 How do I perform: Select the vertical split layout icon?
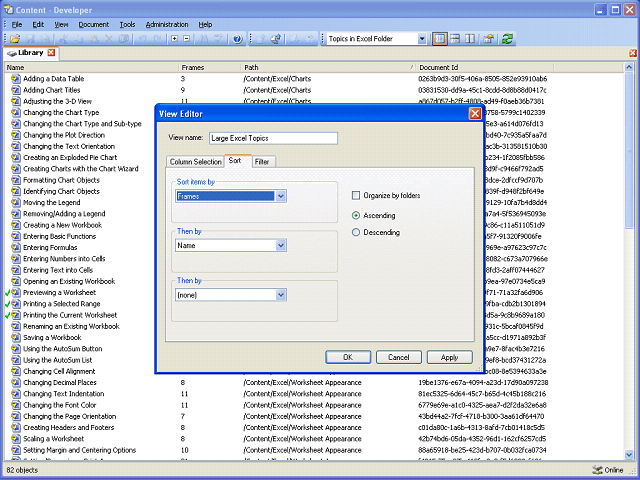tap(470, 39)
